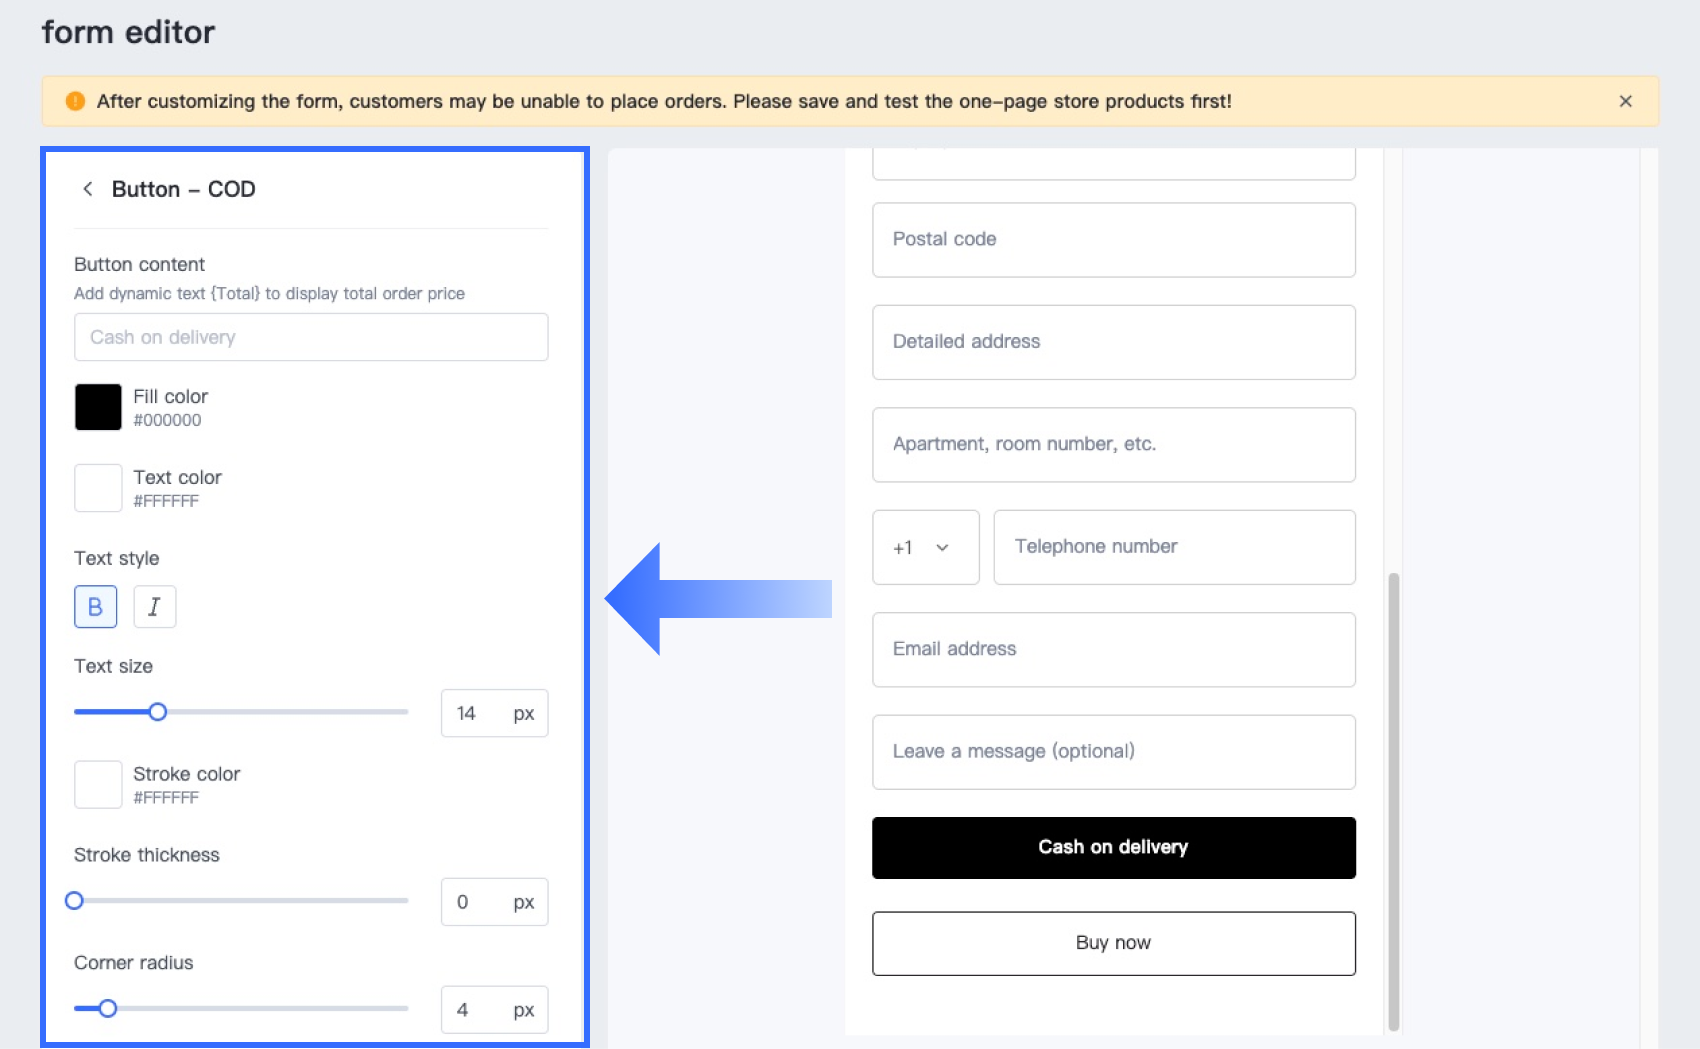
Task: Open the Text color swatch
Action: click(98, 488)
